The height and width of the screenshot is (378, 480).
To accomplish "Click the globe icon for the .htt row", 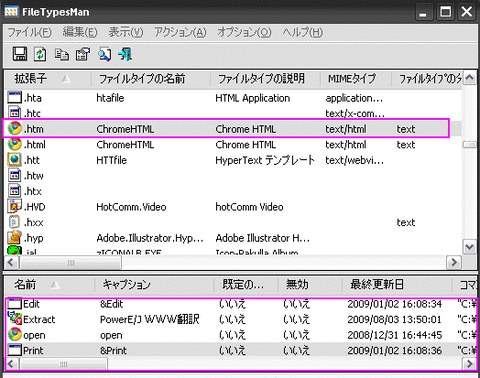I will pyautogui.click(x=15, y=160).
